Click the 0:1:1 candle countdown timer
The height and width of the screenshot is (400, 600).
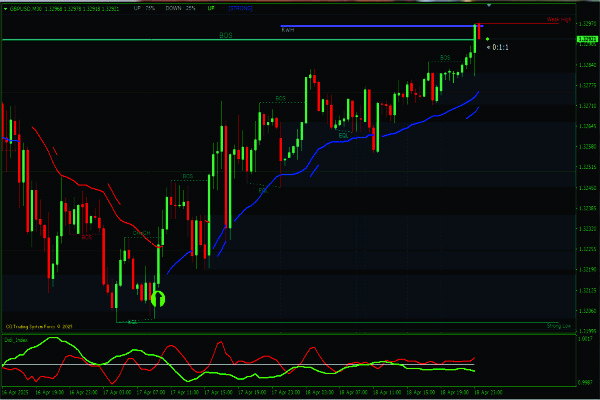[x=499, y=47]
